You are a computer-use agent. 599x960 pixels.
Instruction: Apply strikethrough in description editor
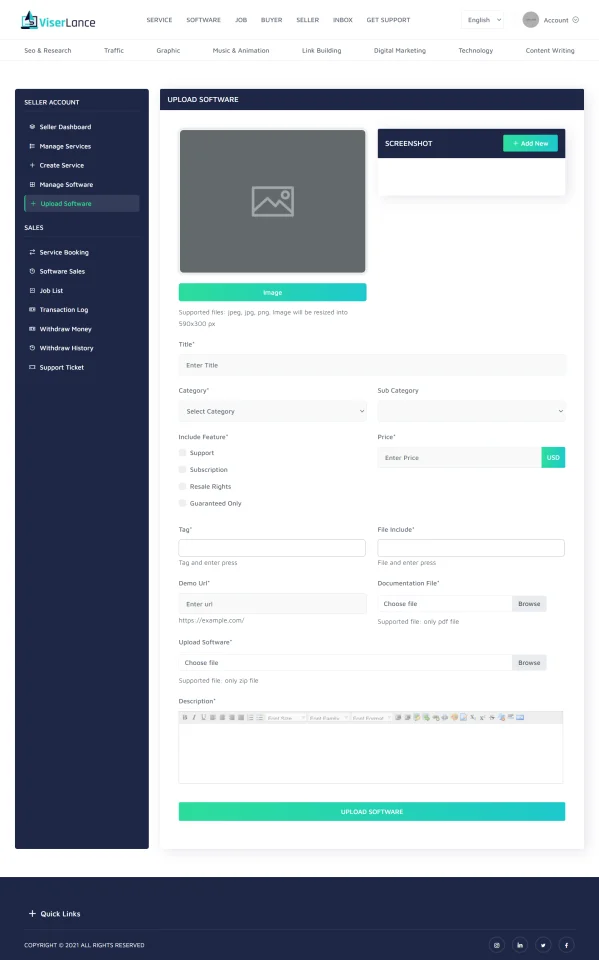click(492, 718)
